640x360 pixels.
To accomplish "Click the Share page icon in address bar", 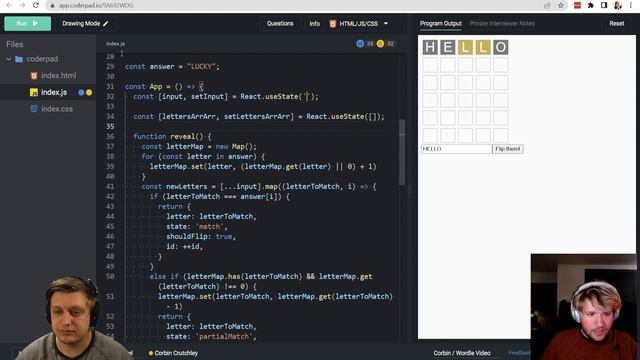I will point(547,5).
